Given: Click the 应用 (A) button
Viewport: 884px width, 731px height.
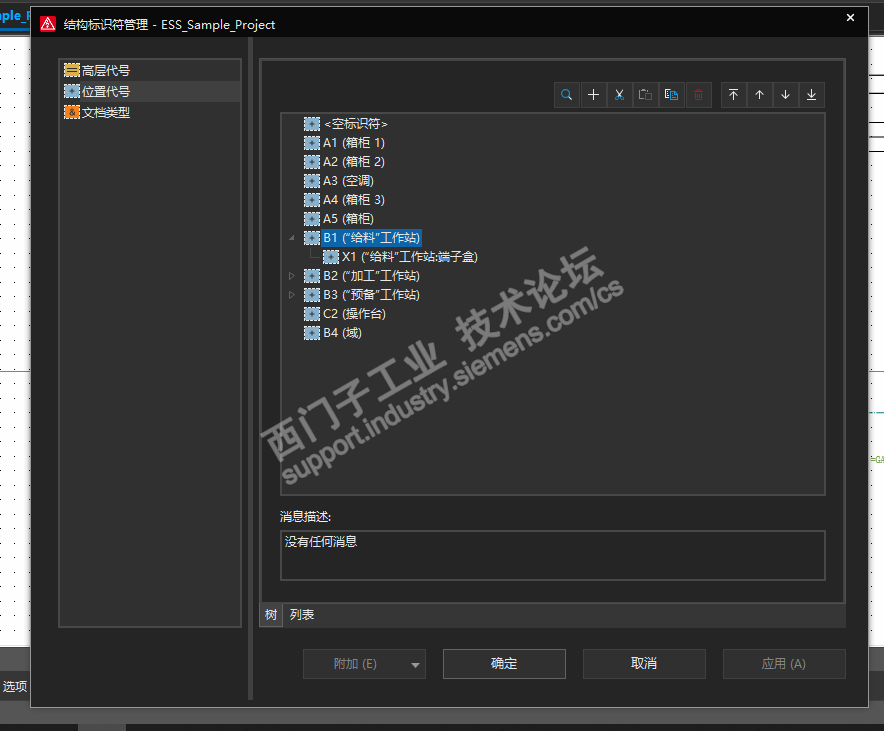Looking at the screenshot, I should [784, 664].
